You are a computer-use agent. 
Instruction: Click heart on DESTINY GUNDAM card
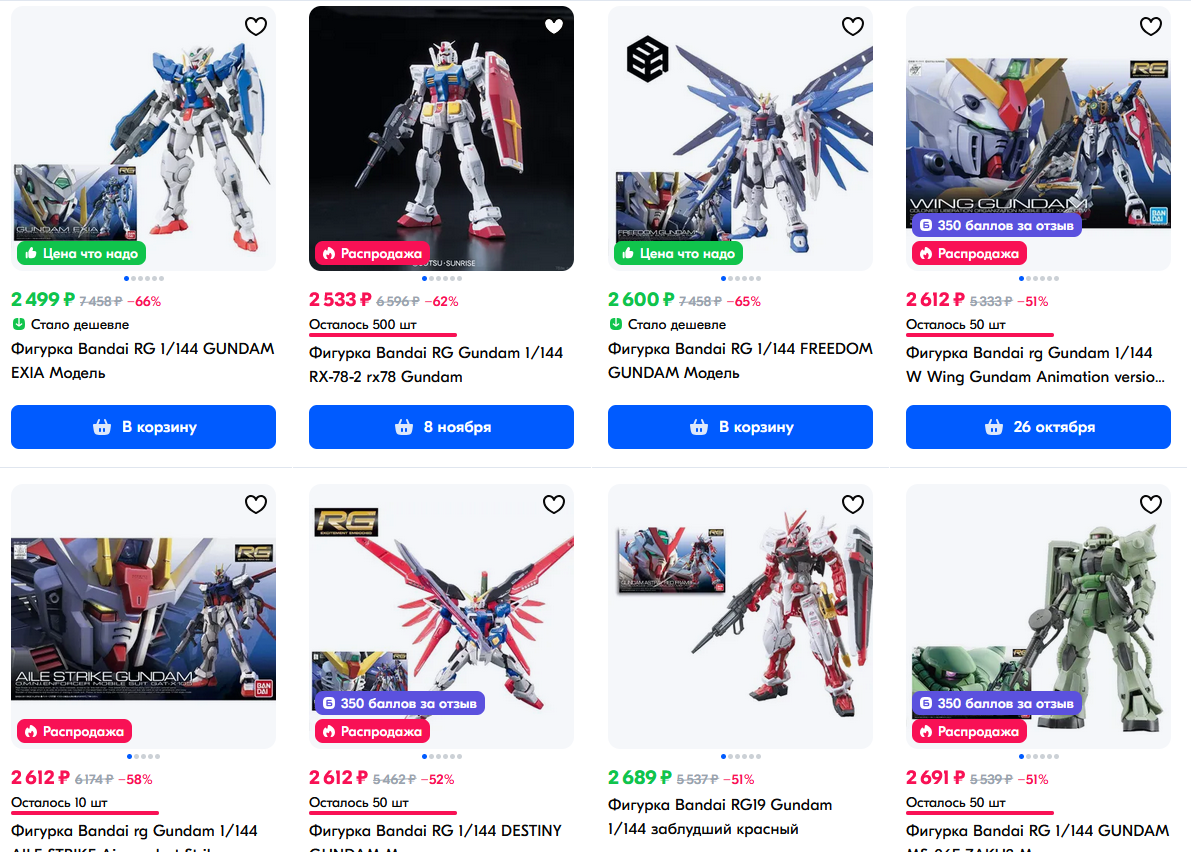coord(554,504)
